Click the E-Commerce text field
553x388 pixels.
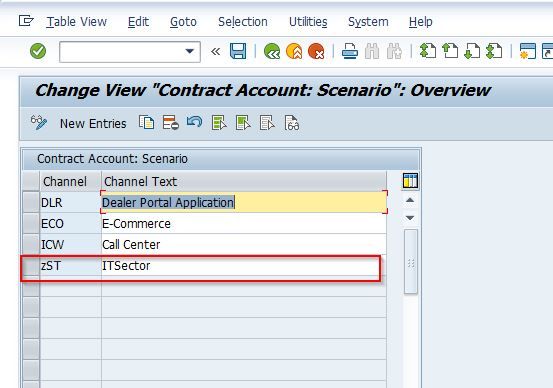(244, 223)
